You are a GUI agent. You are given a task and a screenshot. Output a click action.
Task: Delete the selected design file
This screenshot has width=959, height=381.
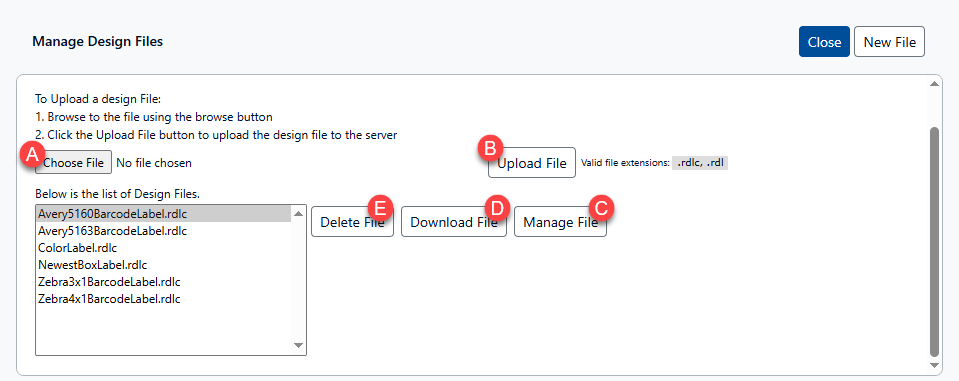point(352,221)
